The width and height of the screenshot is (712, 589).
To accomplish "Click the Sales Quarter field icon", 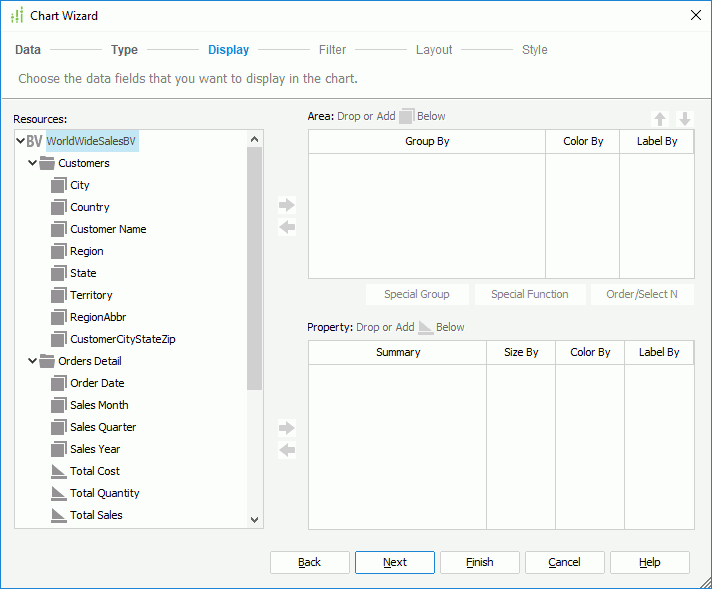I will pos(59,427).
